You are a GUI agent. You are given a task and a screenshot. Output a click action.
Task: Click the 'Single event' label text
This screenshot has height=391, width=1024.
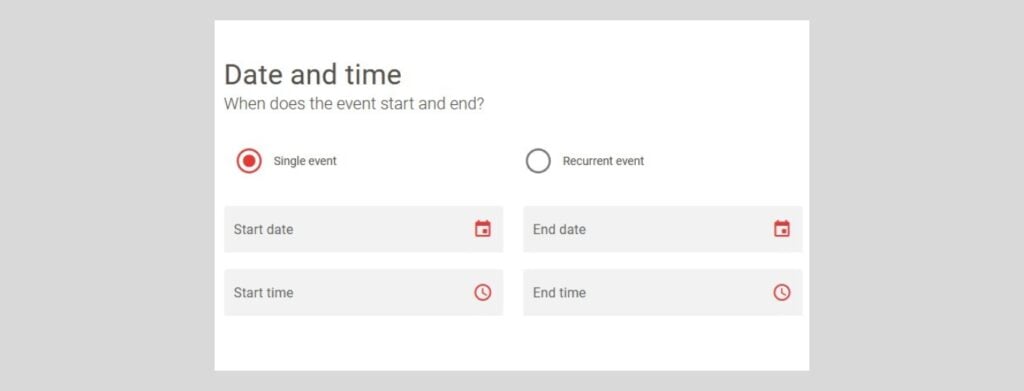click(305, 161)
